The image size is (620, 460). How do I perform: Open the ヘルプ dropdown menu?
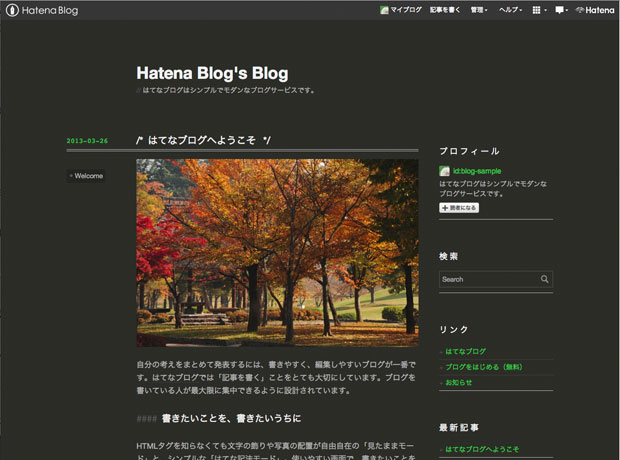click(x=510, y=10)
